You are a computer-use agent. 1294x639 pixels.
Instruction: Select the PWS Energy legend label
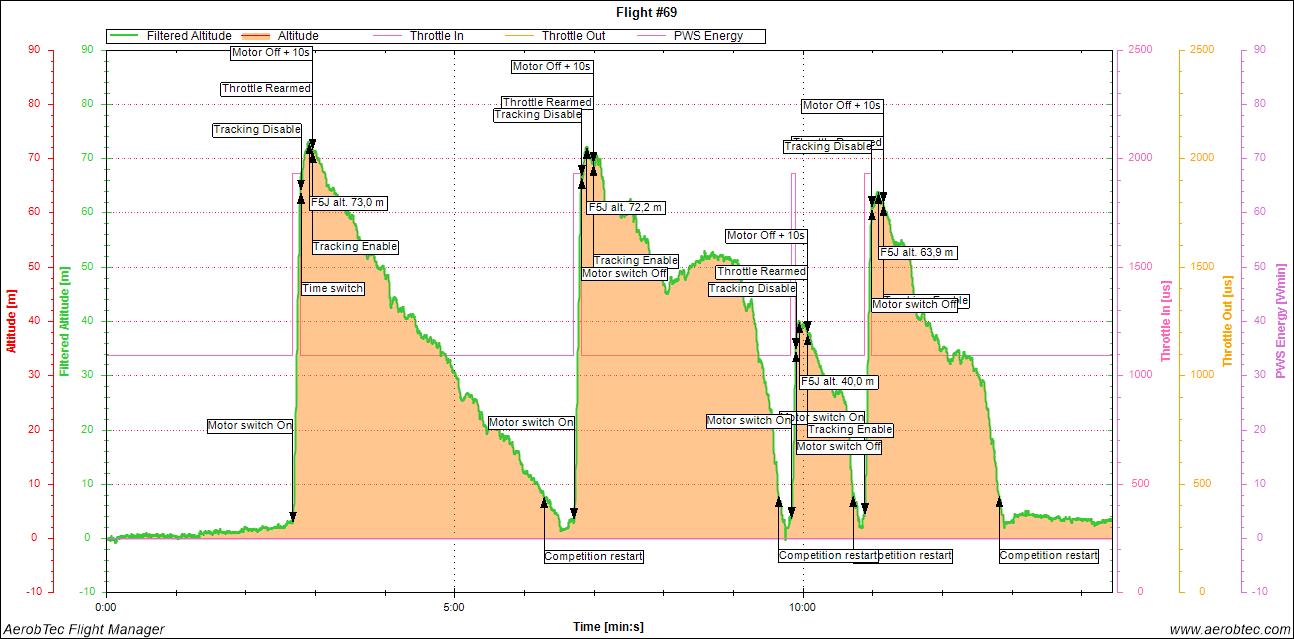(709, 36)
